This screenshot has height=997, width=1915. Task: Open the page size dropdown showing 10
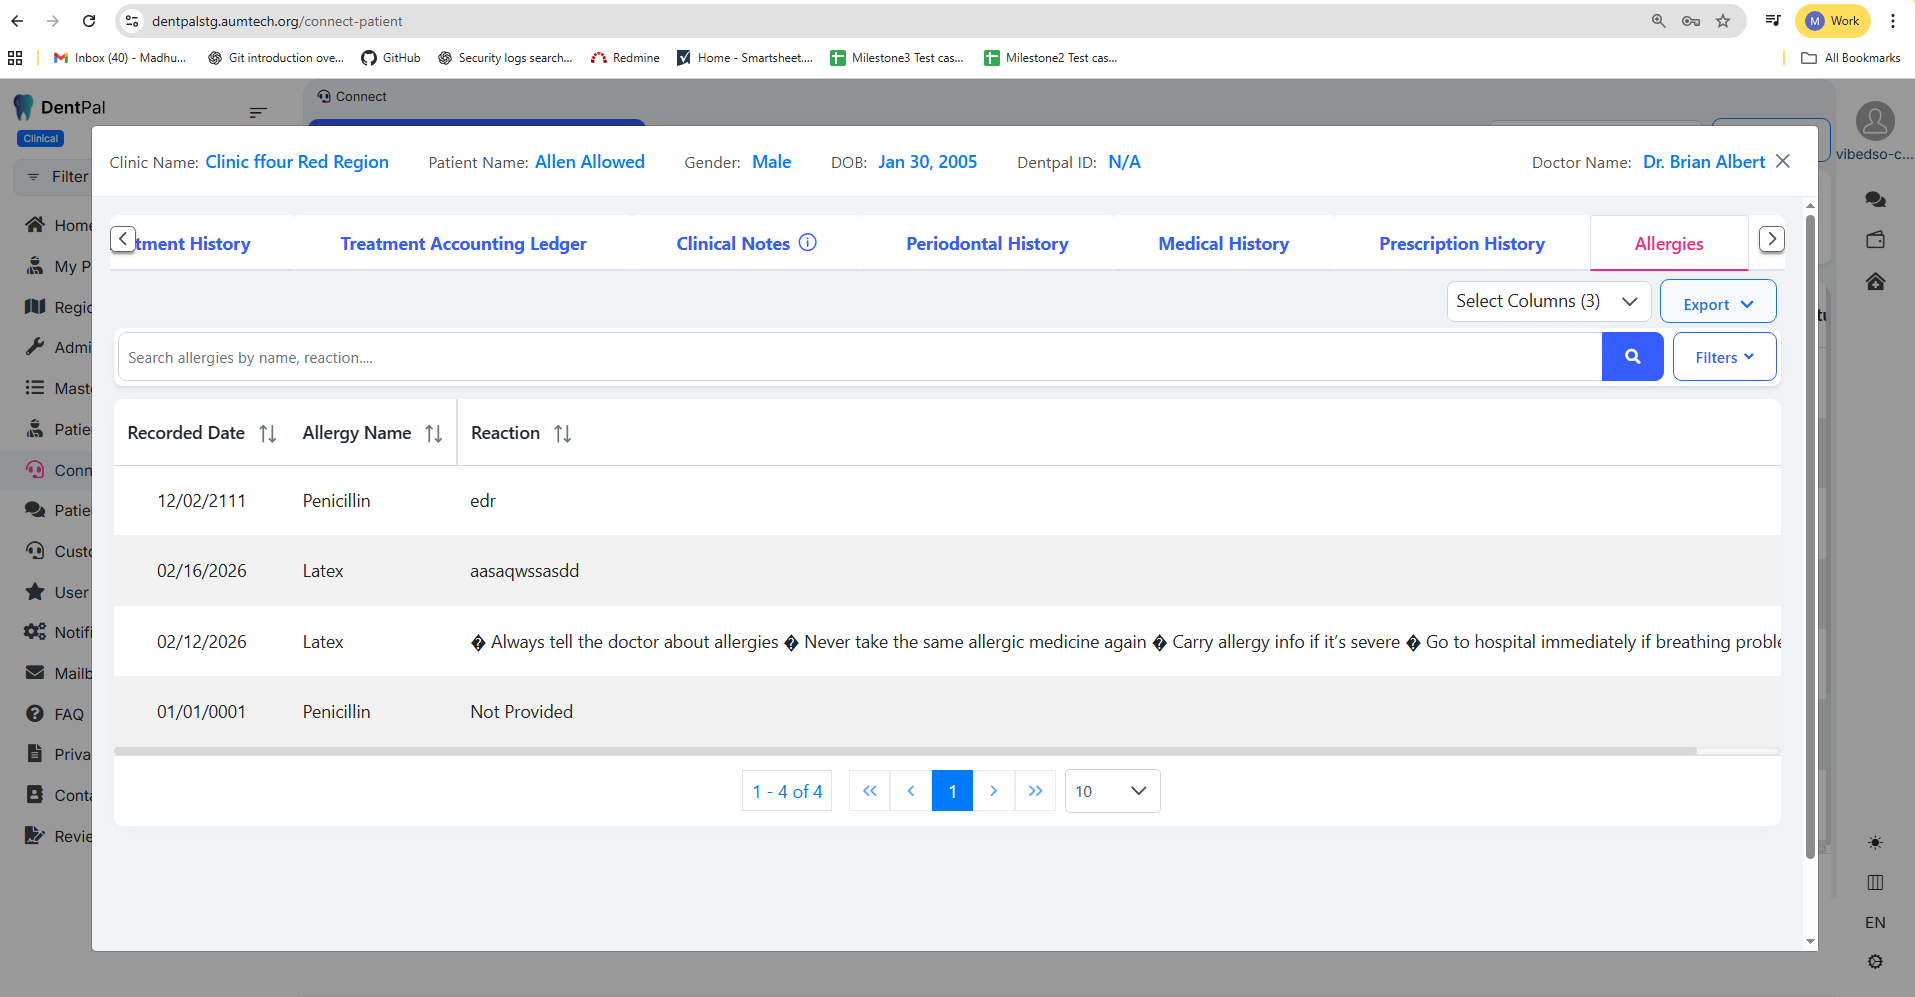point(1112,791)
